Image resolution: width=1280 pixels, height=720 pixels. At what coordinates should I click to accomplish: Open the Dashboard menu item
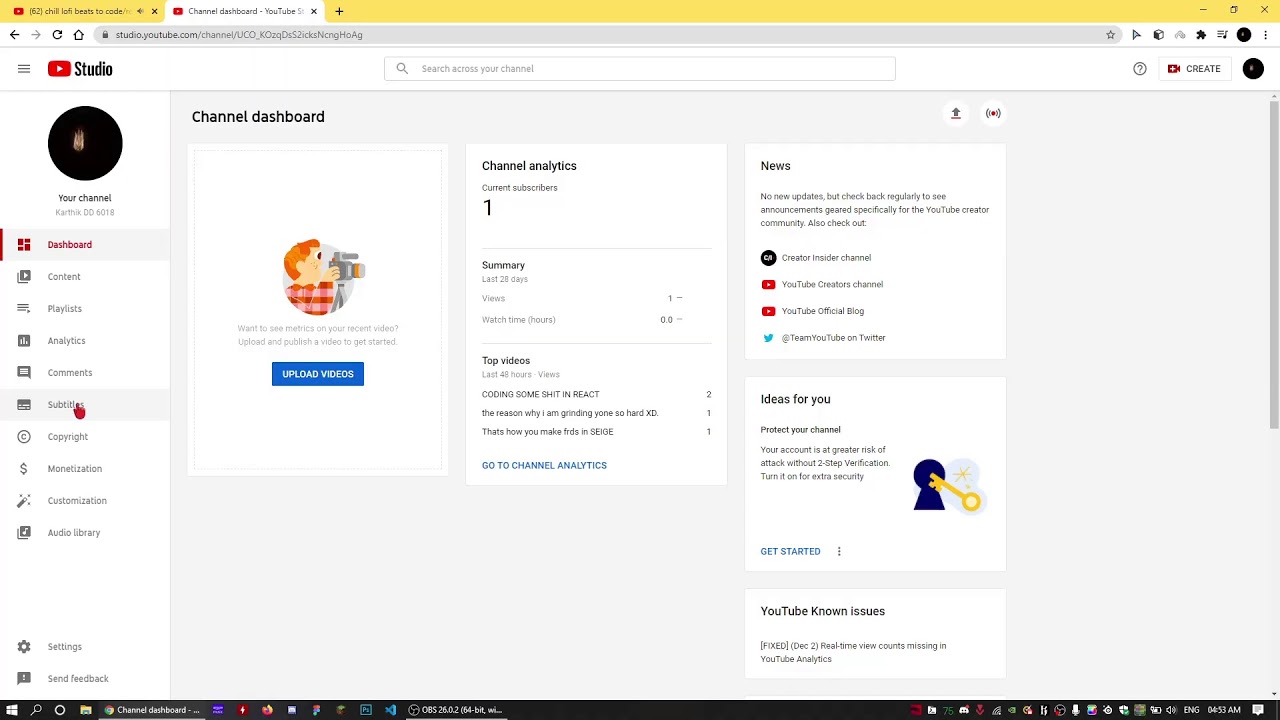[x=85, y=245]
